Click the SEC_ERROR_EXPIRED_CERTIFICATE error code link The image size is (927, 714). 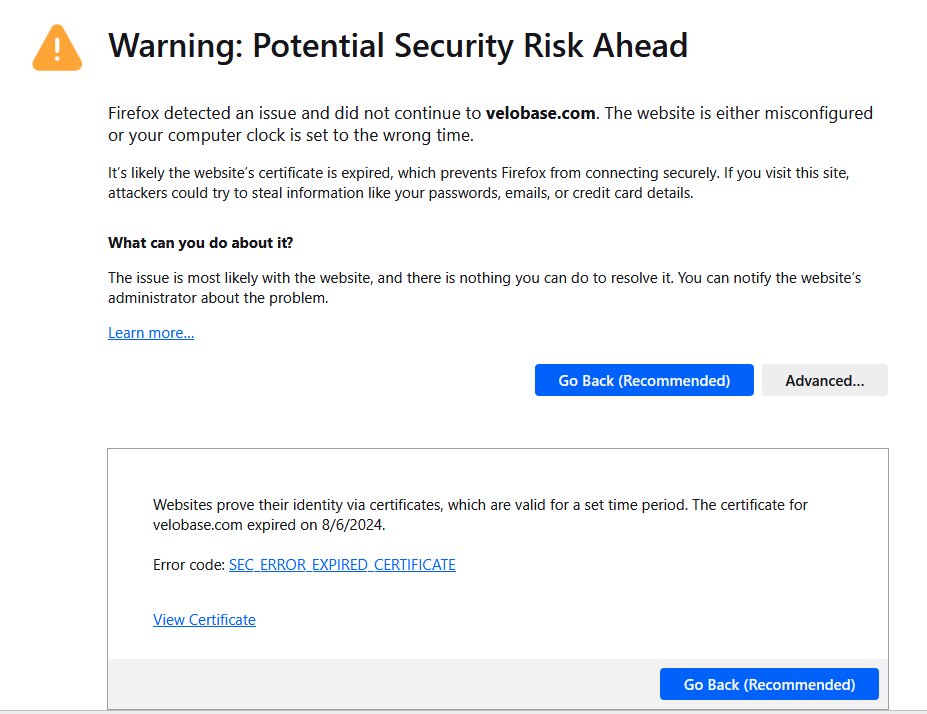(x=342, y=565)
